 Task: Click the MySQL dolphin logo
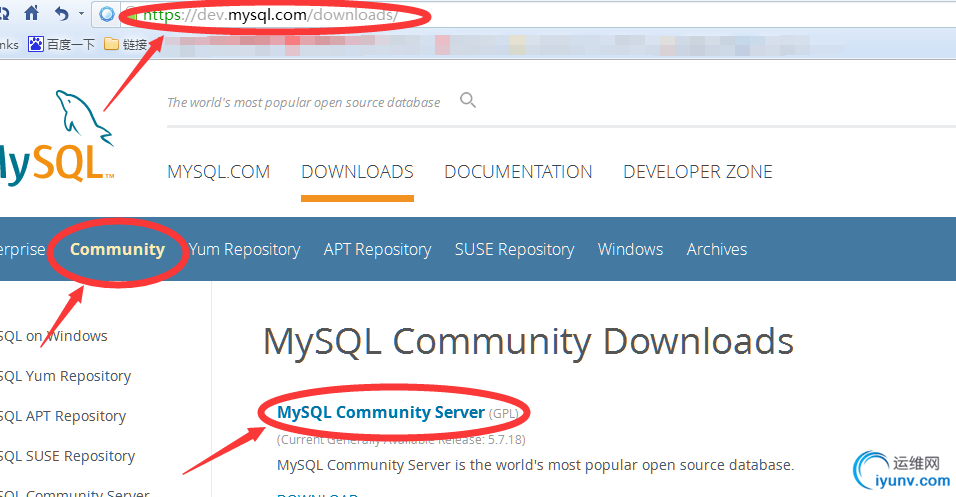(57, 137)
